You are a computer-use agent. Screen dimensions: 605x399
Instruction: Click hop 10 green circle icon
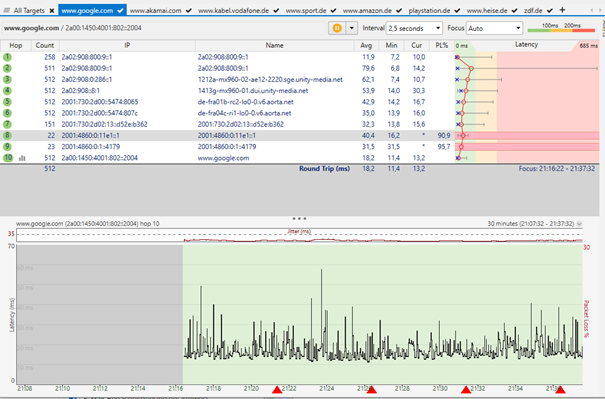(8, 158)
